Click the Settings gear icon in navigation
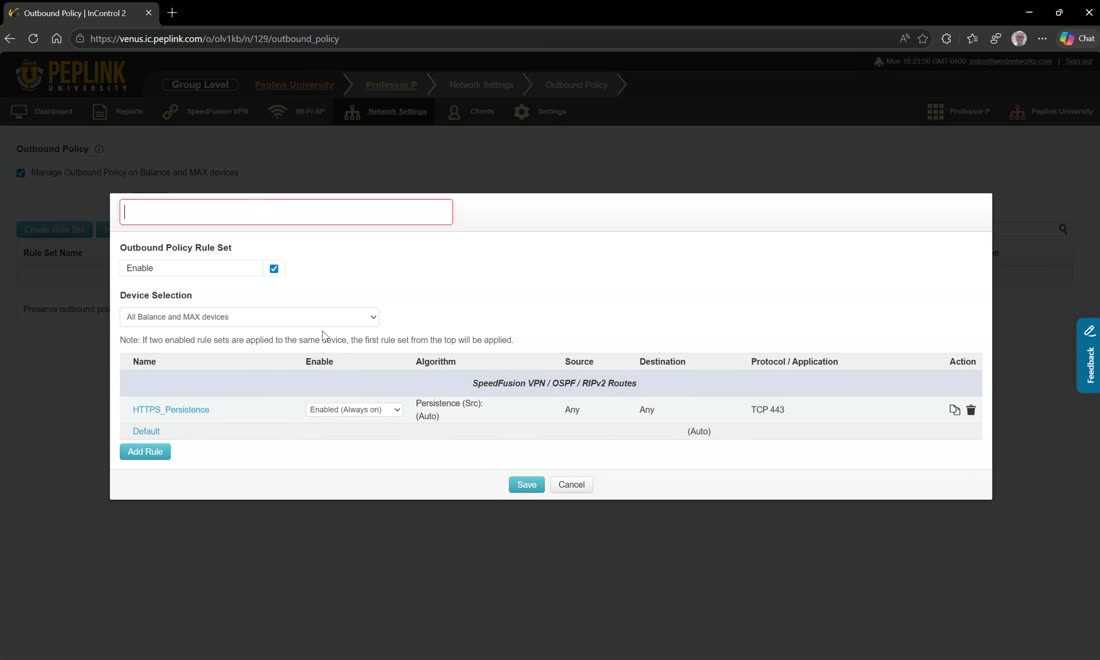Image resolution: width=1100 pixels, height=660 pixels. [x=521, y=112]
